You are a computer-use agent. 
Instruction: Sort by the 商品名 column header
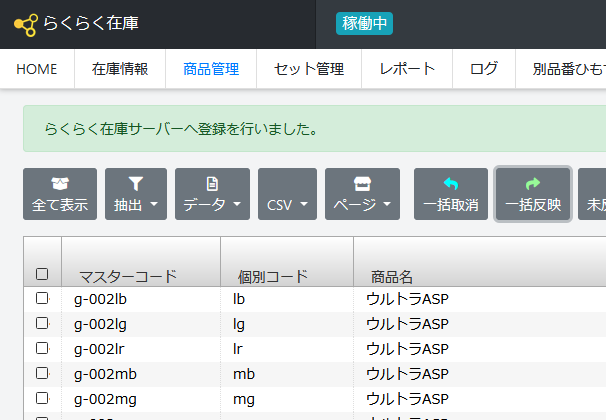(x=480, y=262)
